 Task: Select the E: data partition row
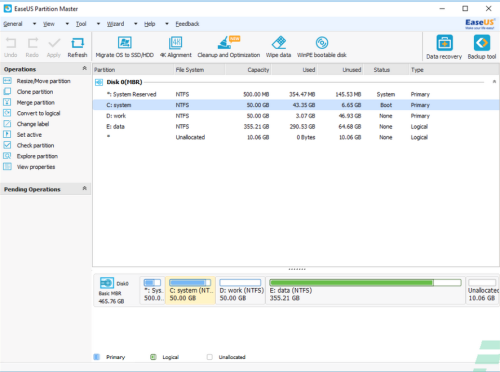(x=296, y=126)
